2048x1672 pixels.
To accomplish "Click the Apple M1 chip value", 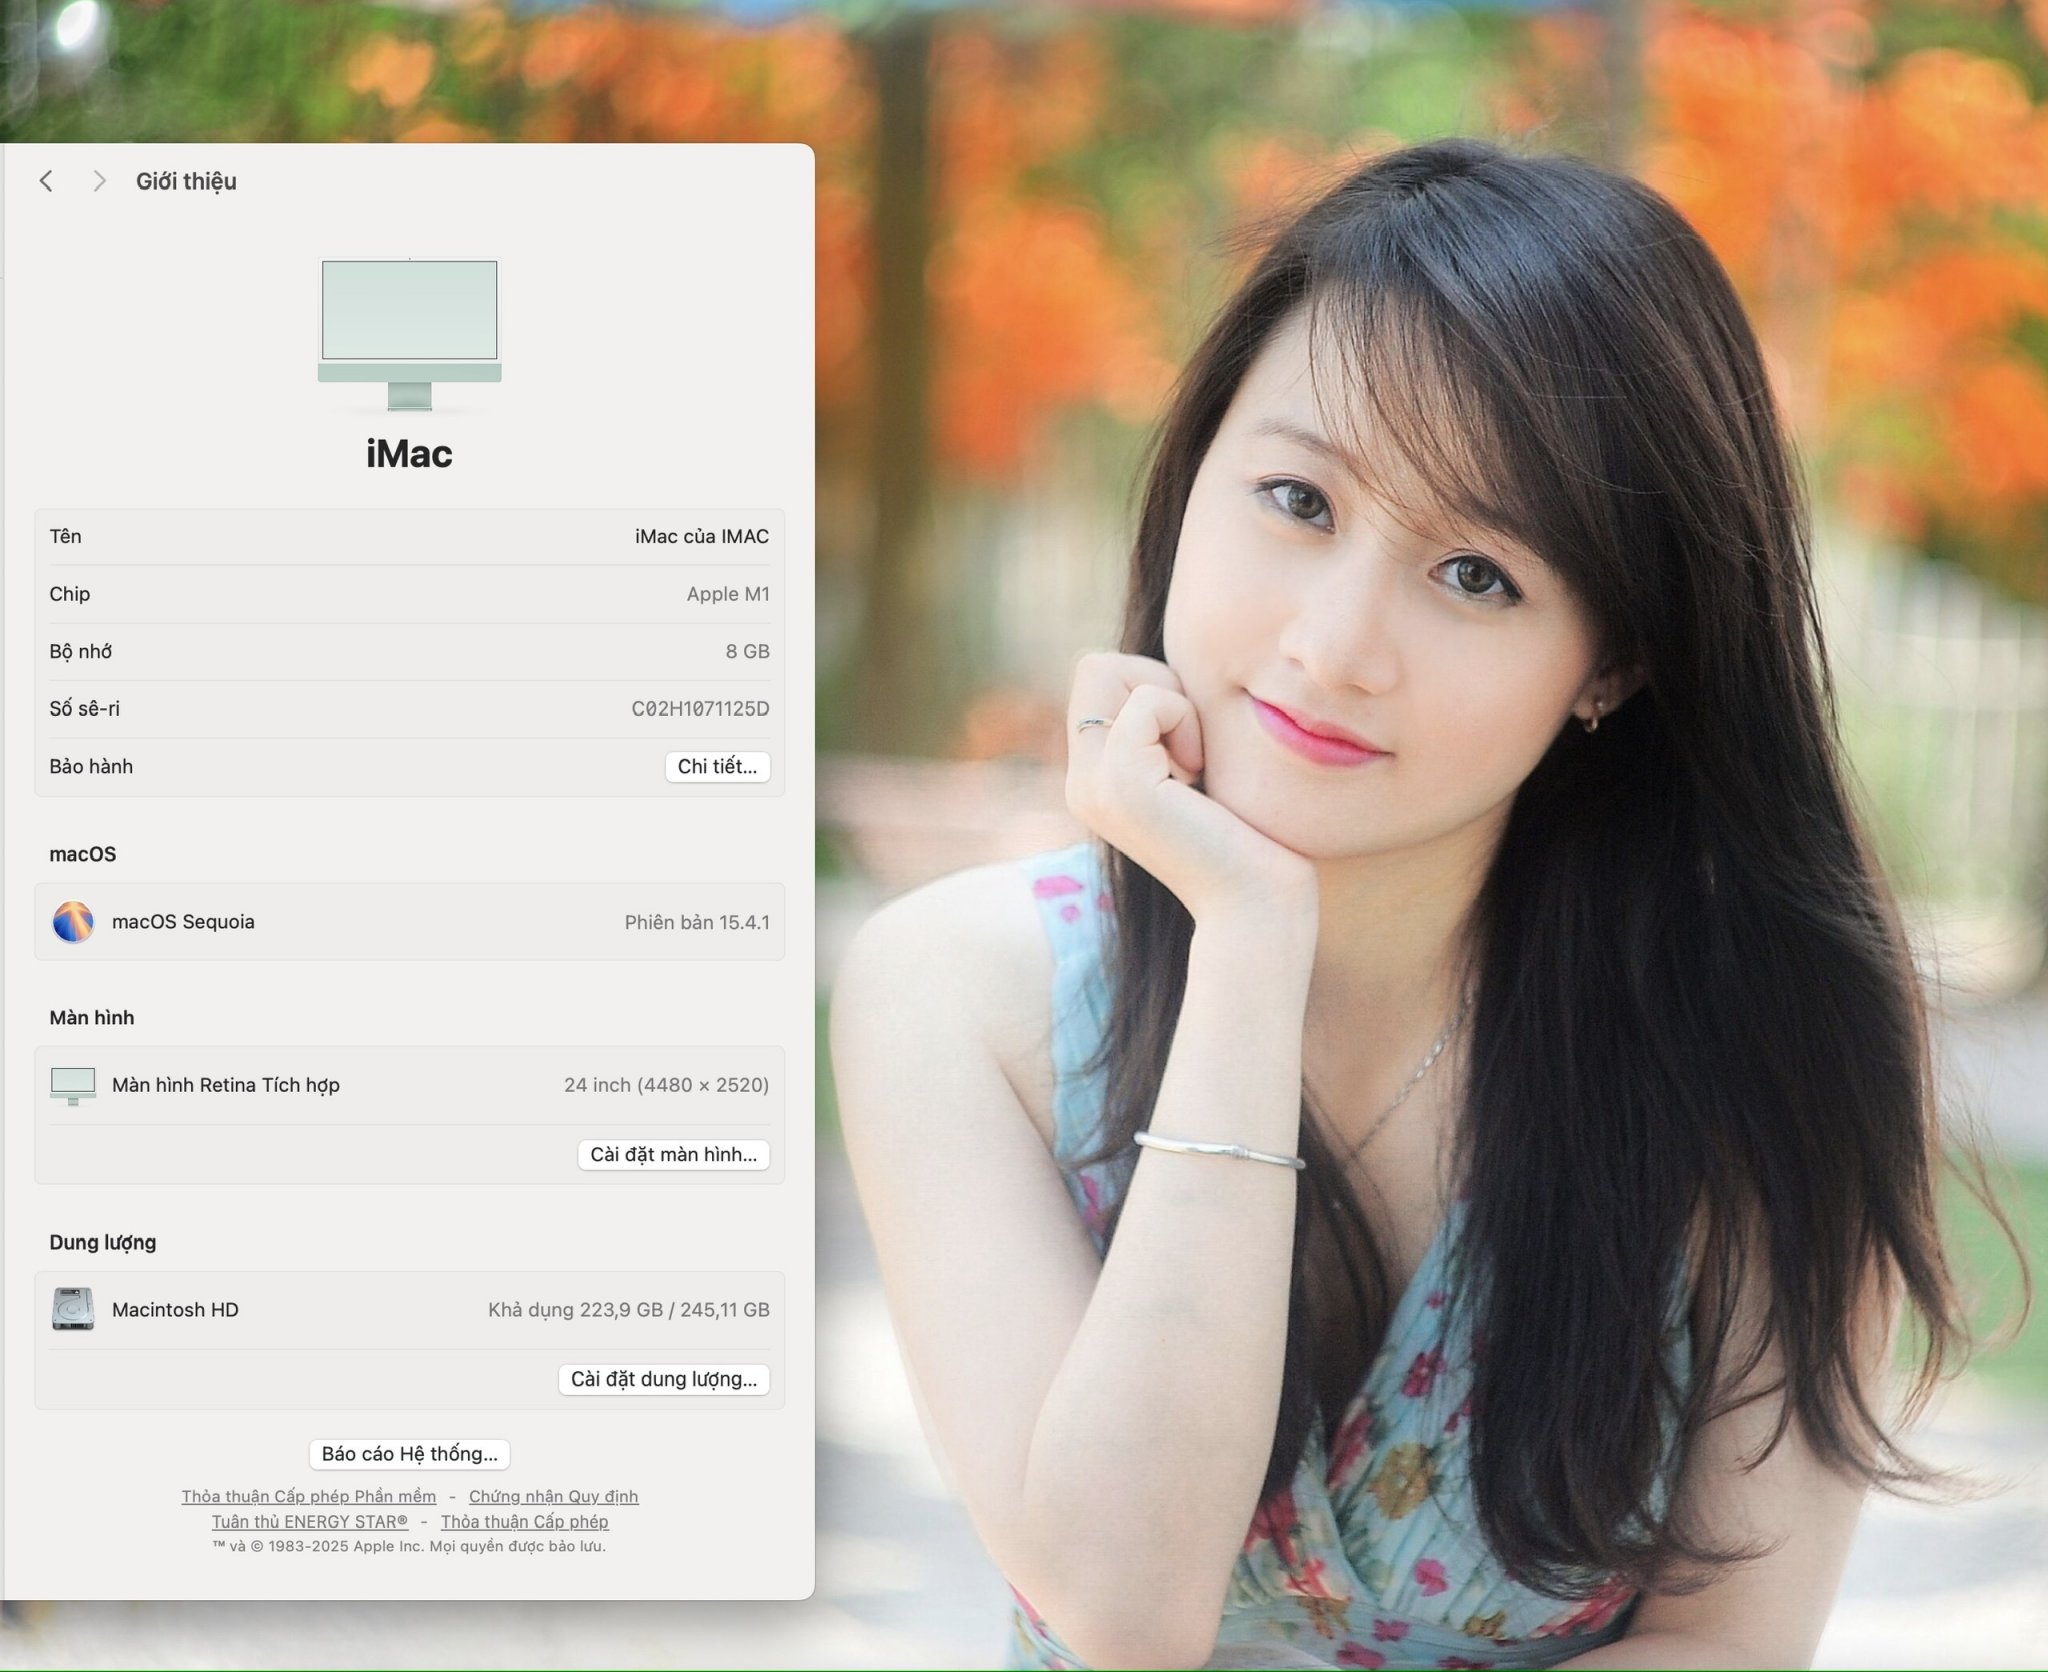I will click(727, 594).
